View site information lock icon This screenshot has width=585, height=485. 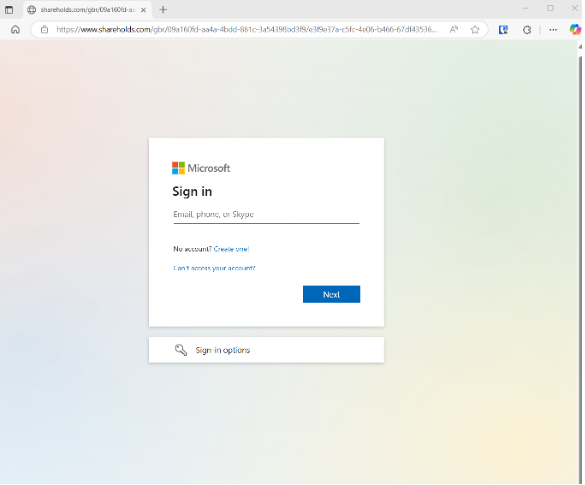pyautogui.click(x=44, y=29)
